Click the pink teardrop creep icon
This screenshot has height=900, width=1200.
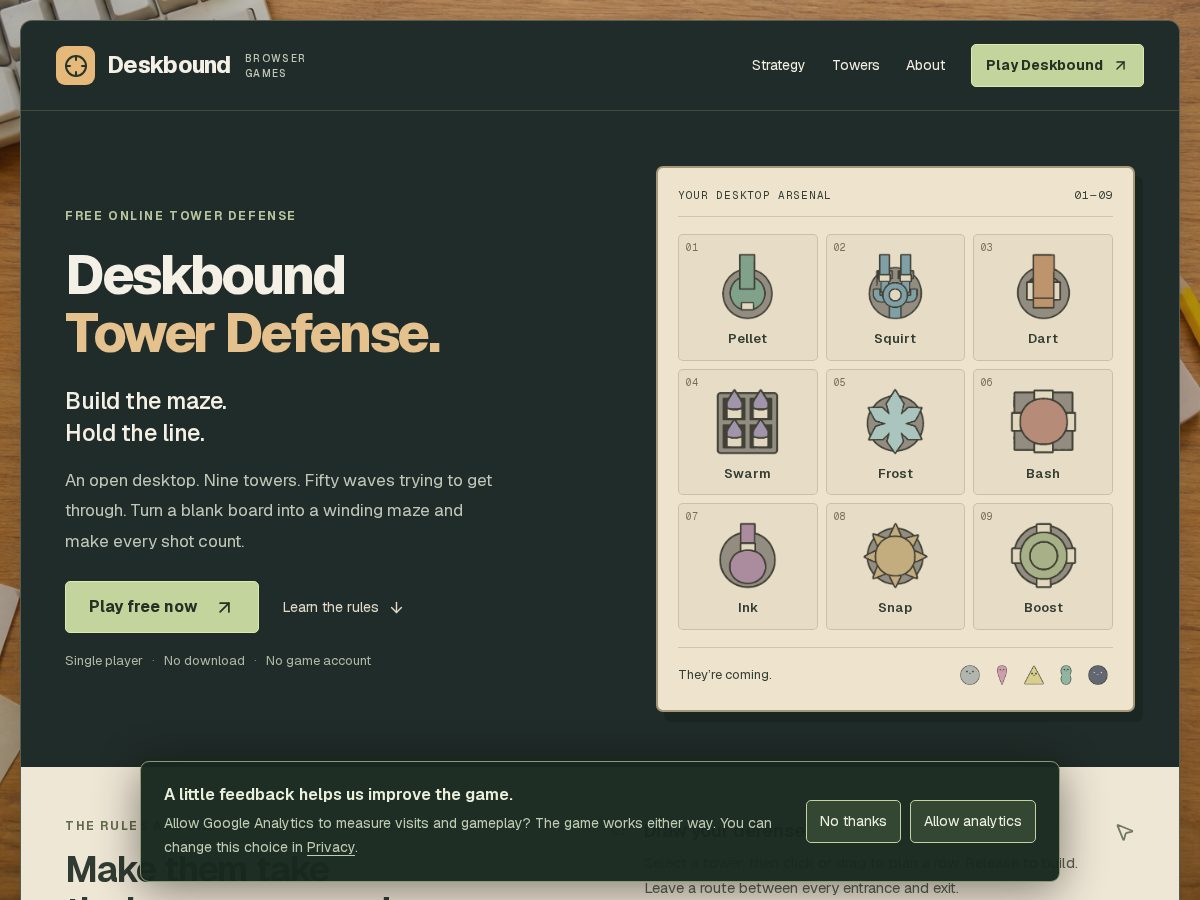click(1002, 675)
